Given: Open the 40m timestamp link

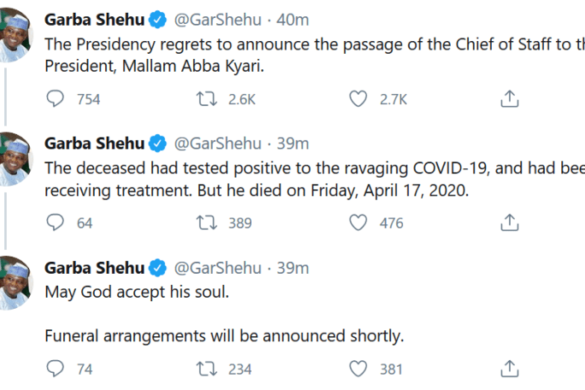Looking at the screenshot, I should click(293, 19).
